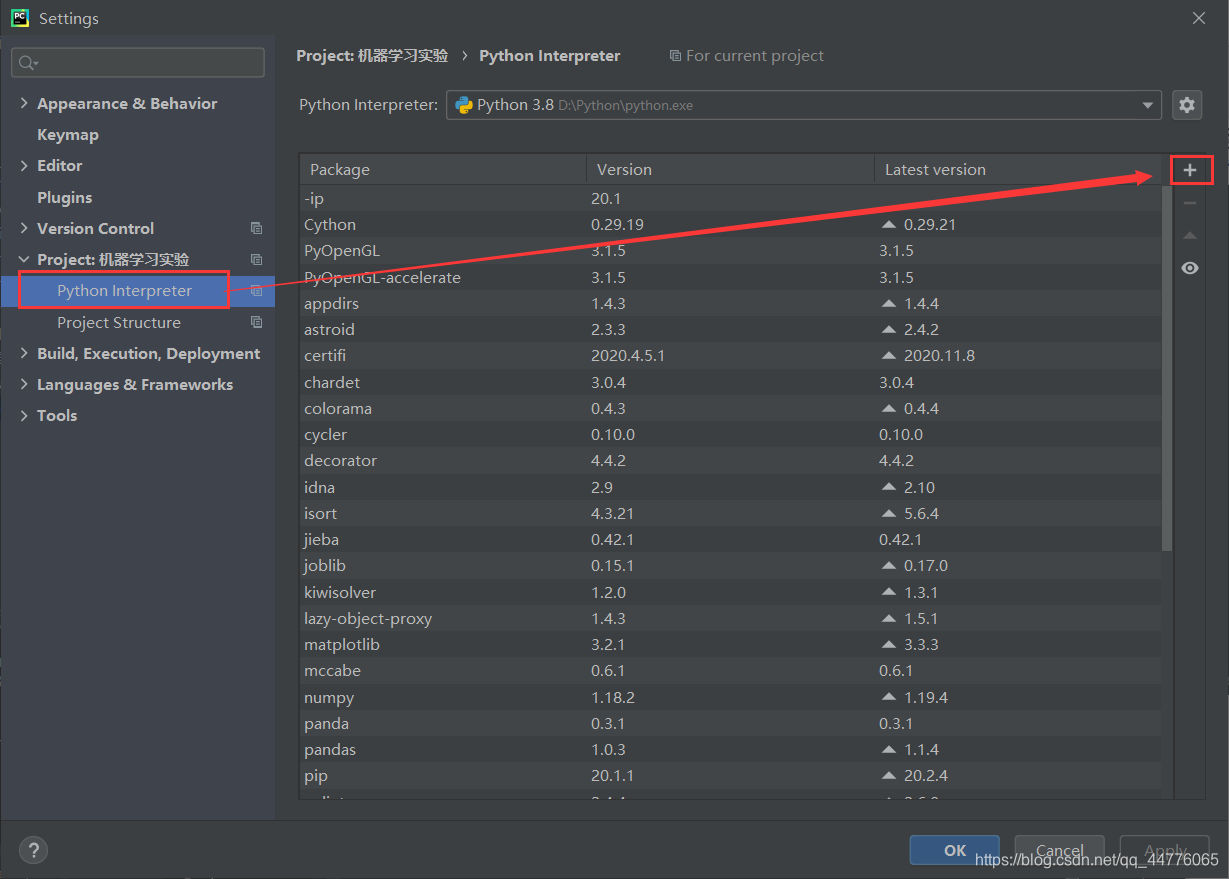
Task: Select the astroid package row
Action: click(x=730, y=329)
